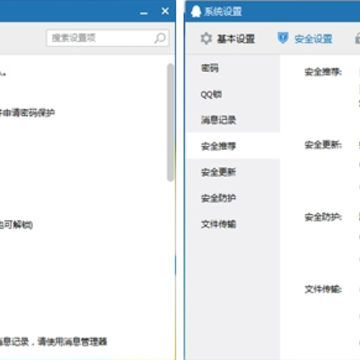Click the blue shield icon beside 安全设置
The image size is (360, 360).
point(283,38)
